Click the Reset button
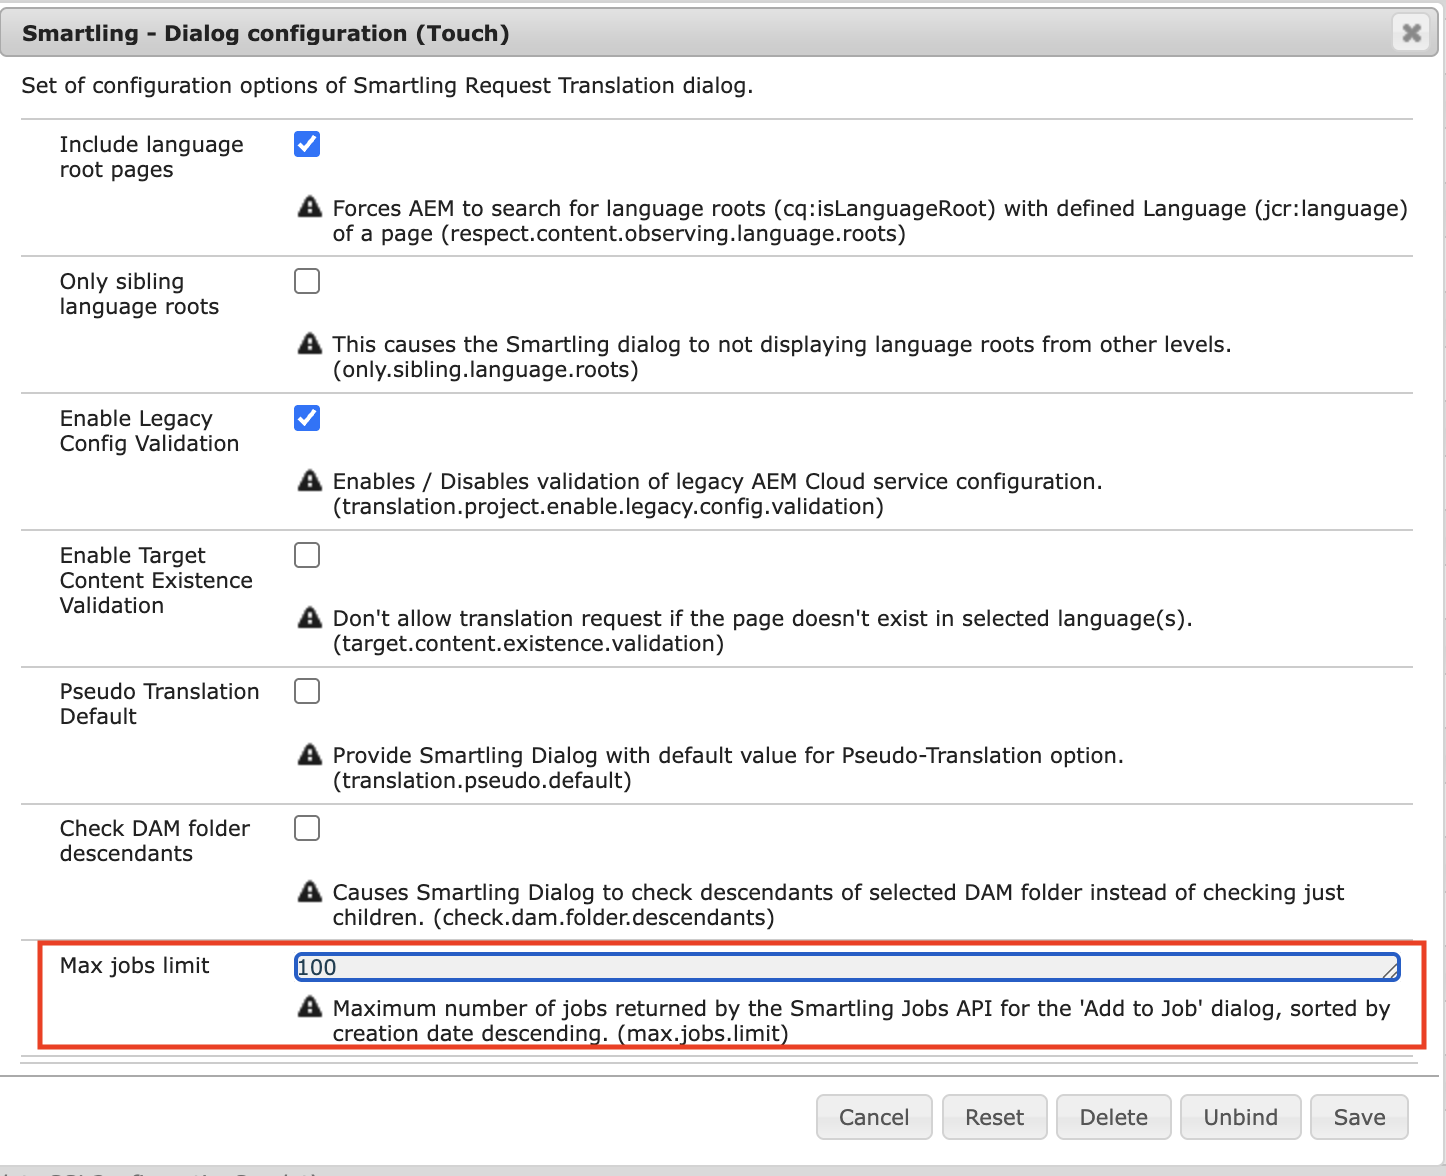The image size is (1446, 1176). [x=995, y=1117]
